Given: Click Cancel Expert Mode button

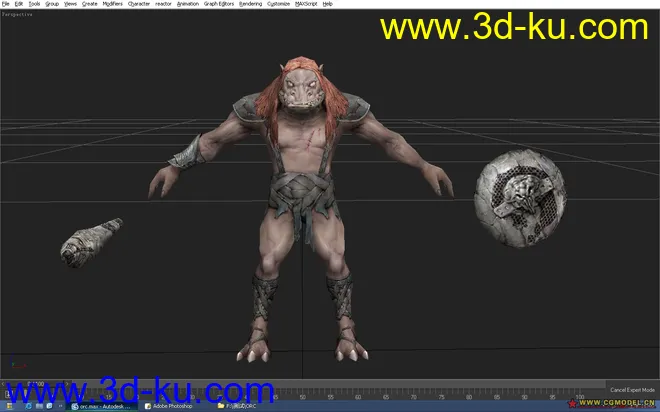Looking at the screenshot, I should [x=632, y=390].
